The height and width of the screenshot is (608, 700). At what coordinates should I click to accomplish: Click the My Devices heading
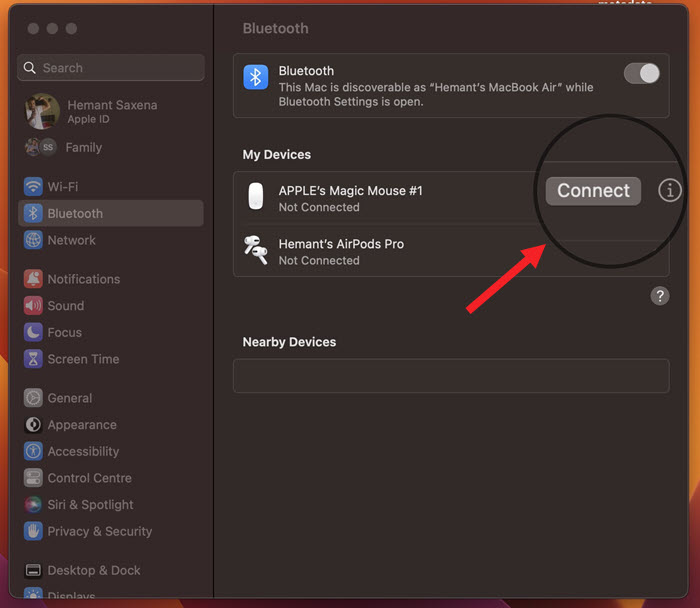pos(276,154)
